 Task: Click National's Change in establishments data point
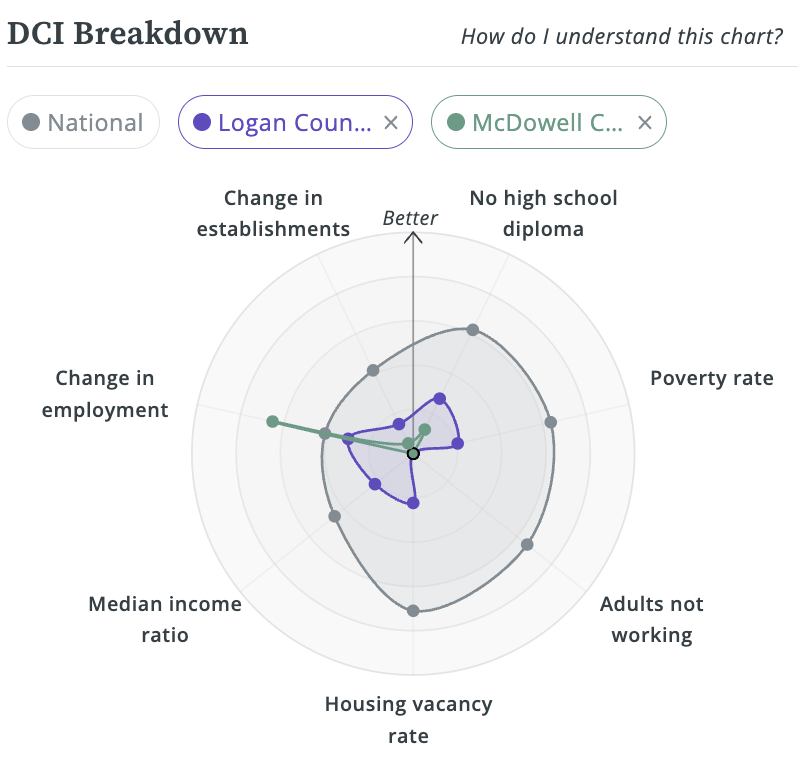pos(373,370)
